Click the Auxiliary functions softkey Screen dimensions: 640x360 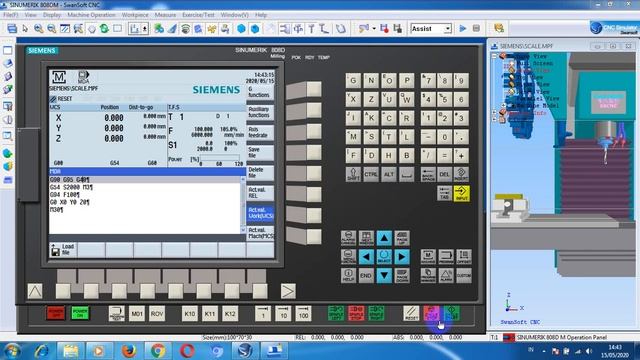[260, 112]
